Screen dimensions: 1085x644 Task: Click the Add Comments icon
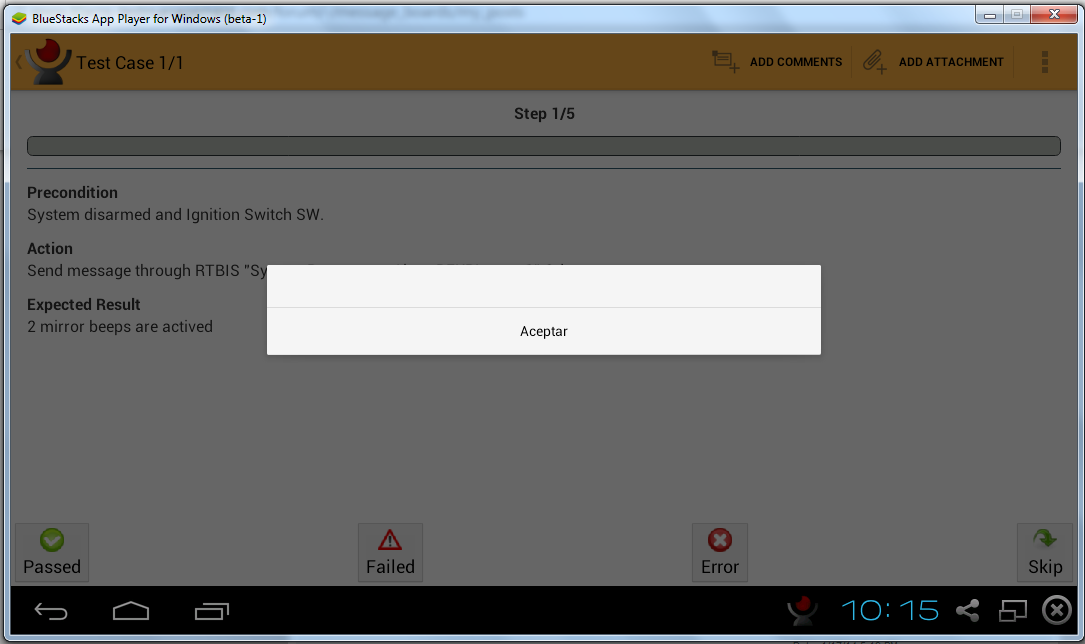click(725, 62)
